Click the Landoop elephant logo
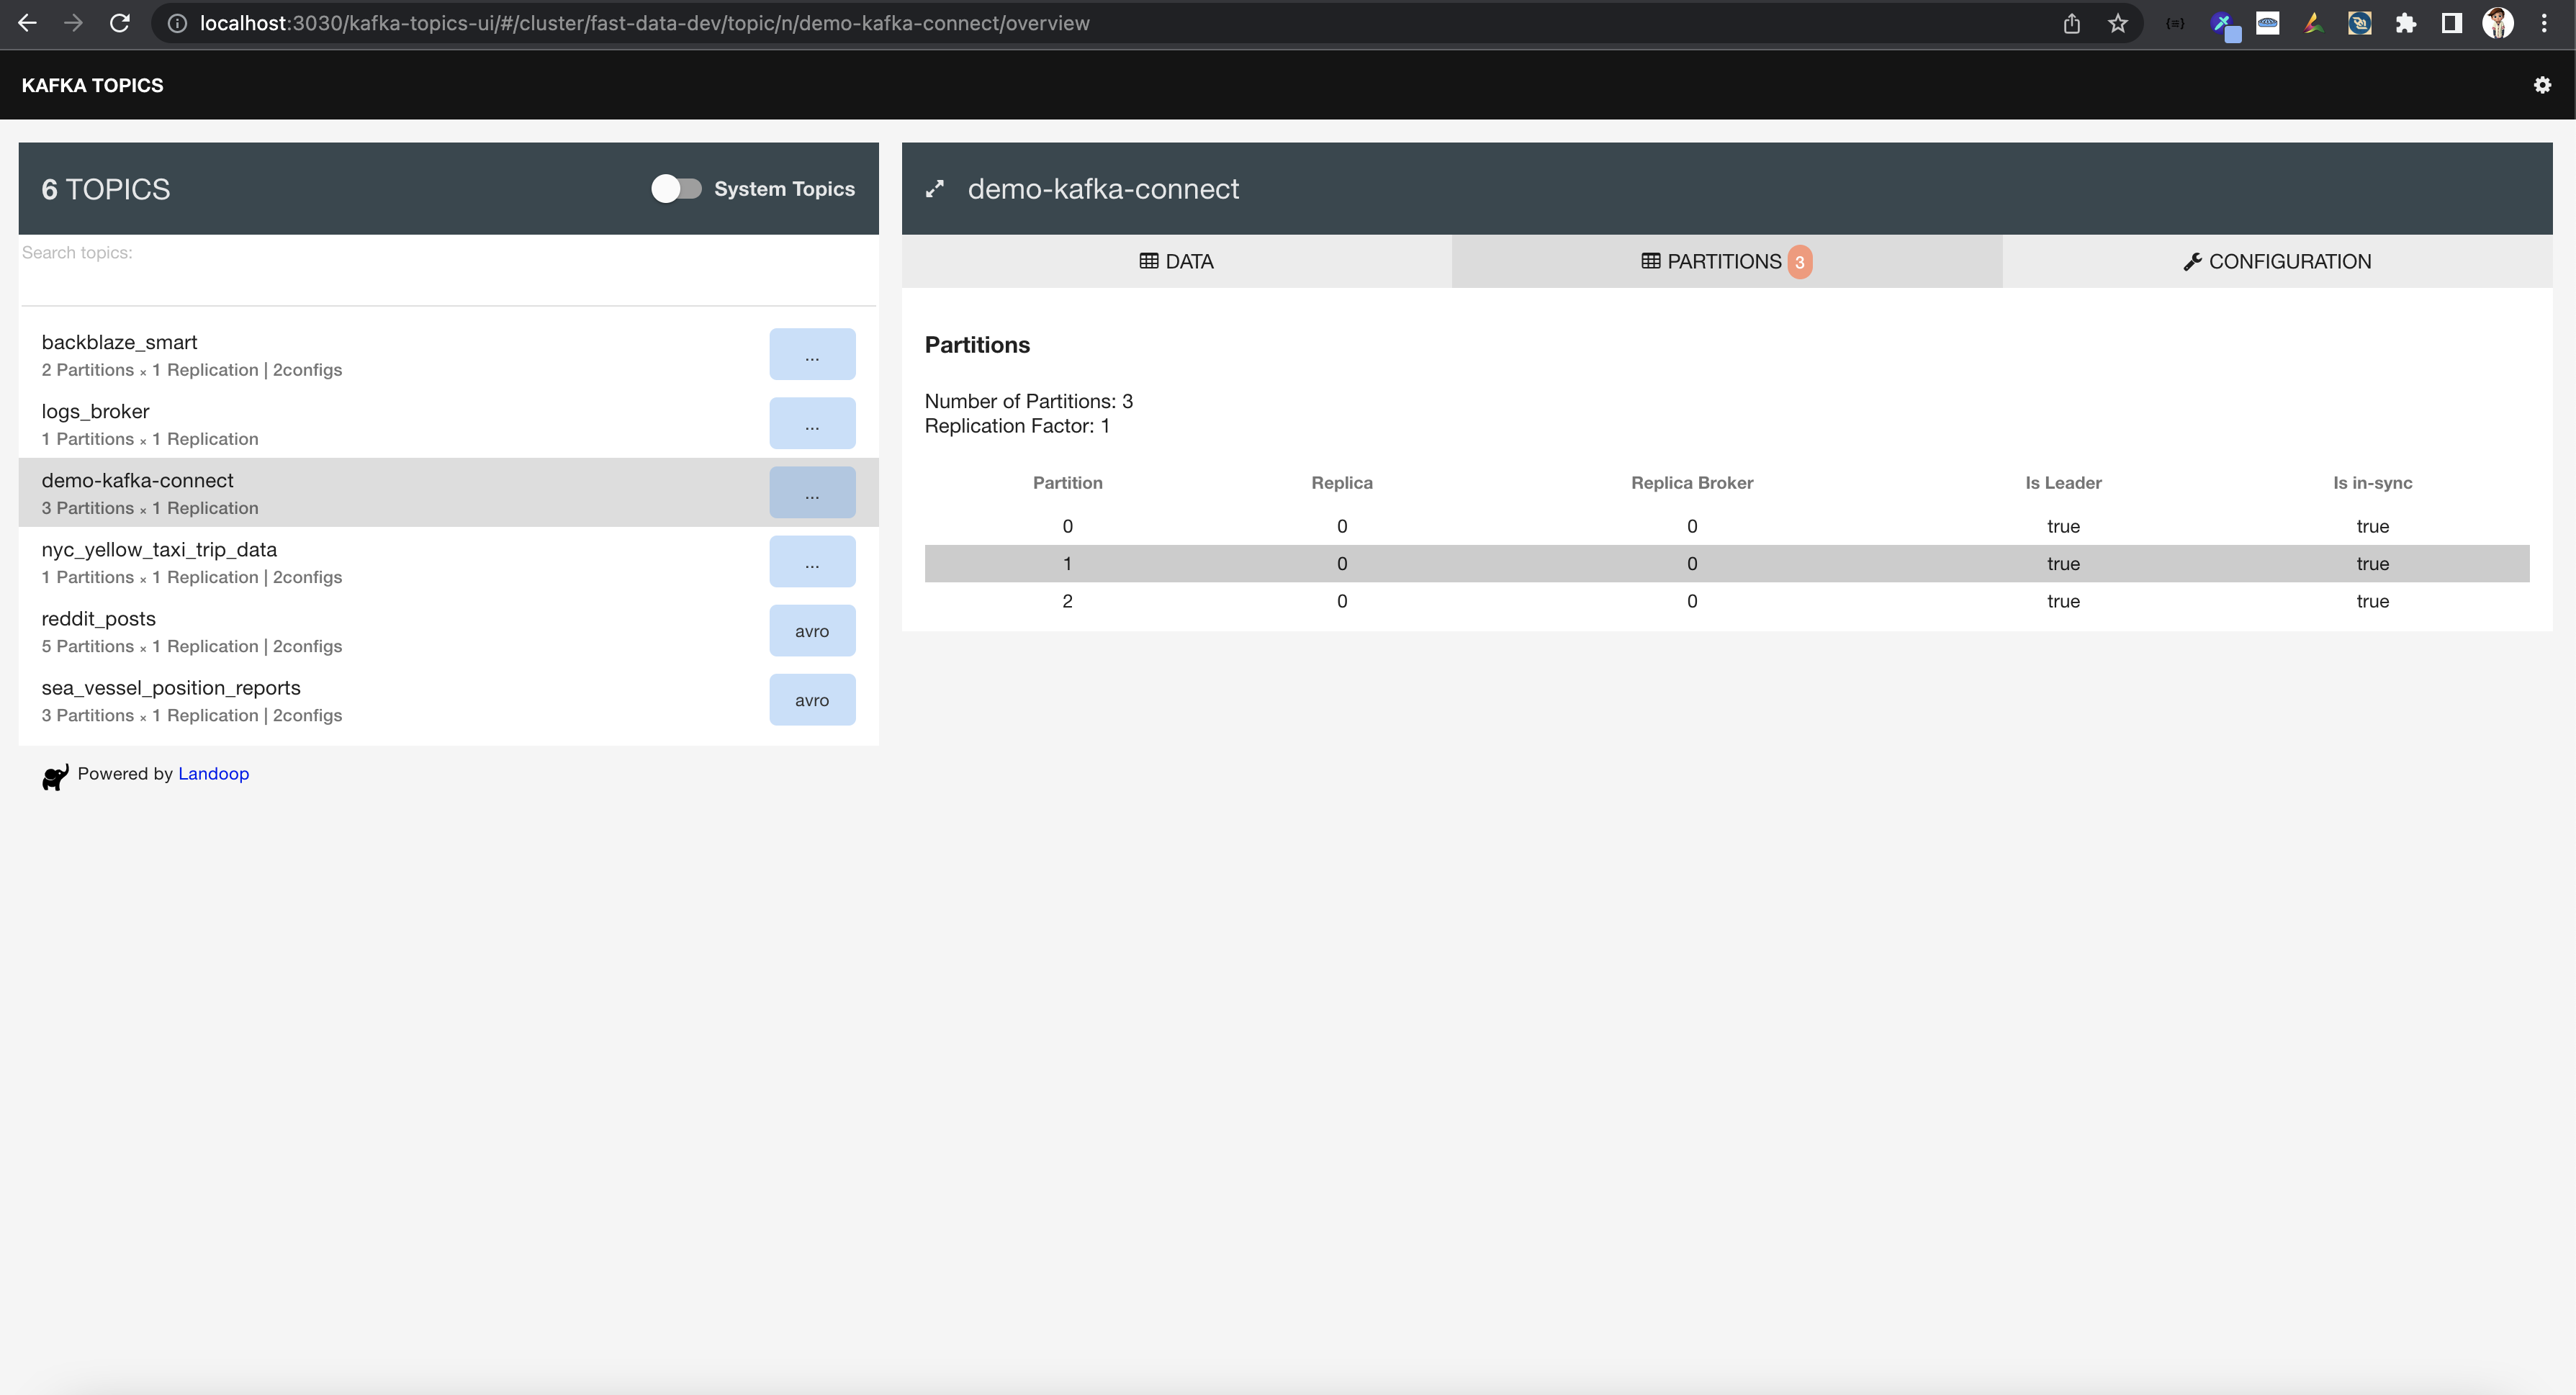The image size is (2576, 1395). [55, 776]
